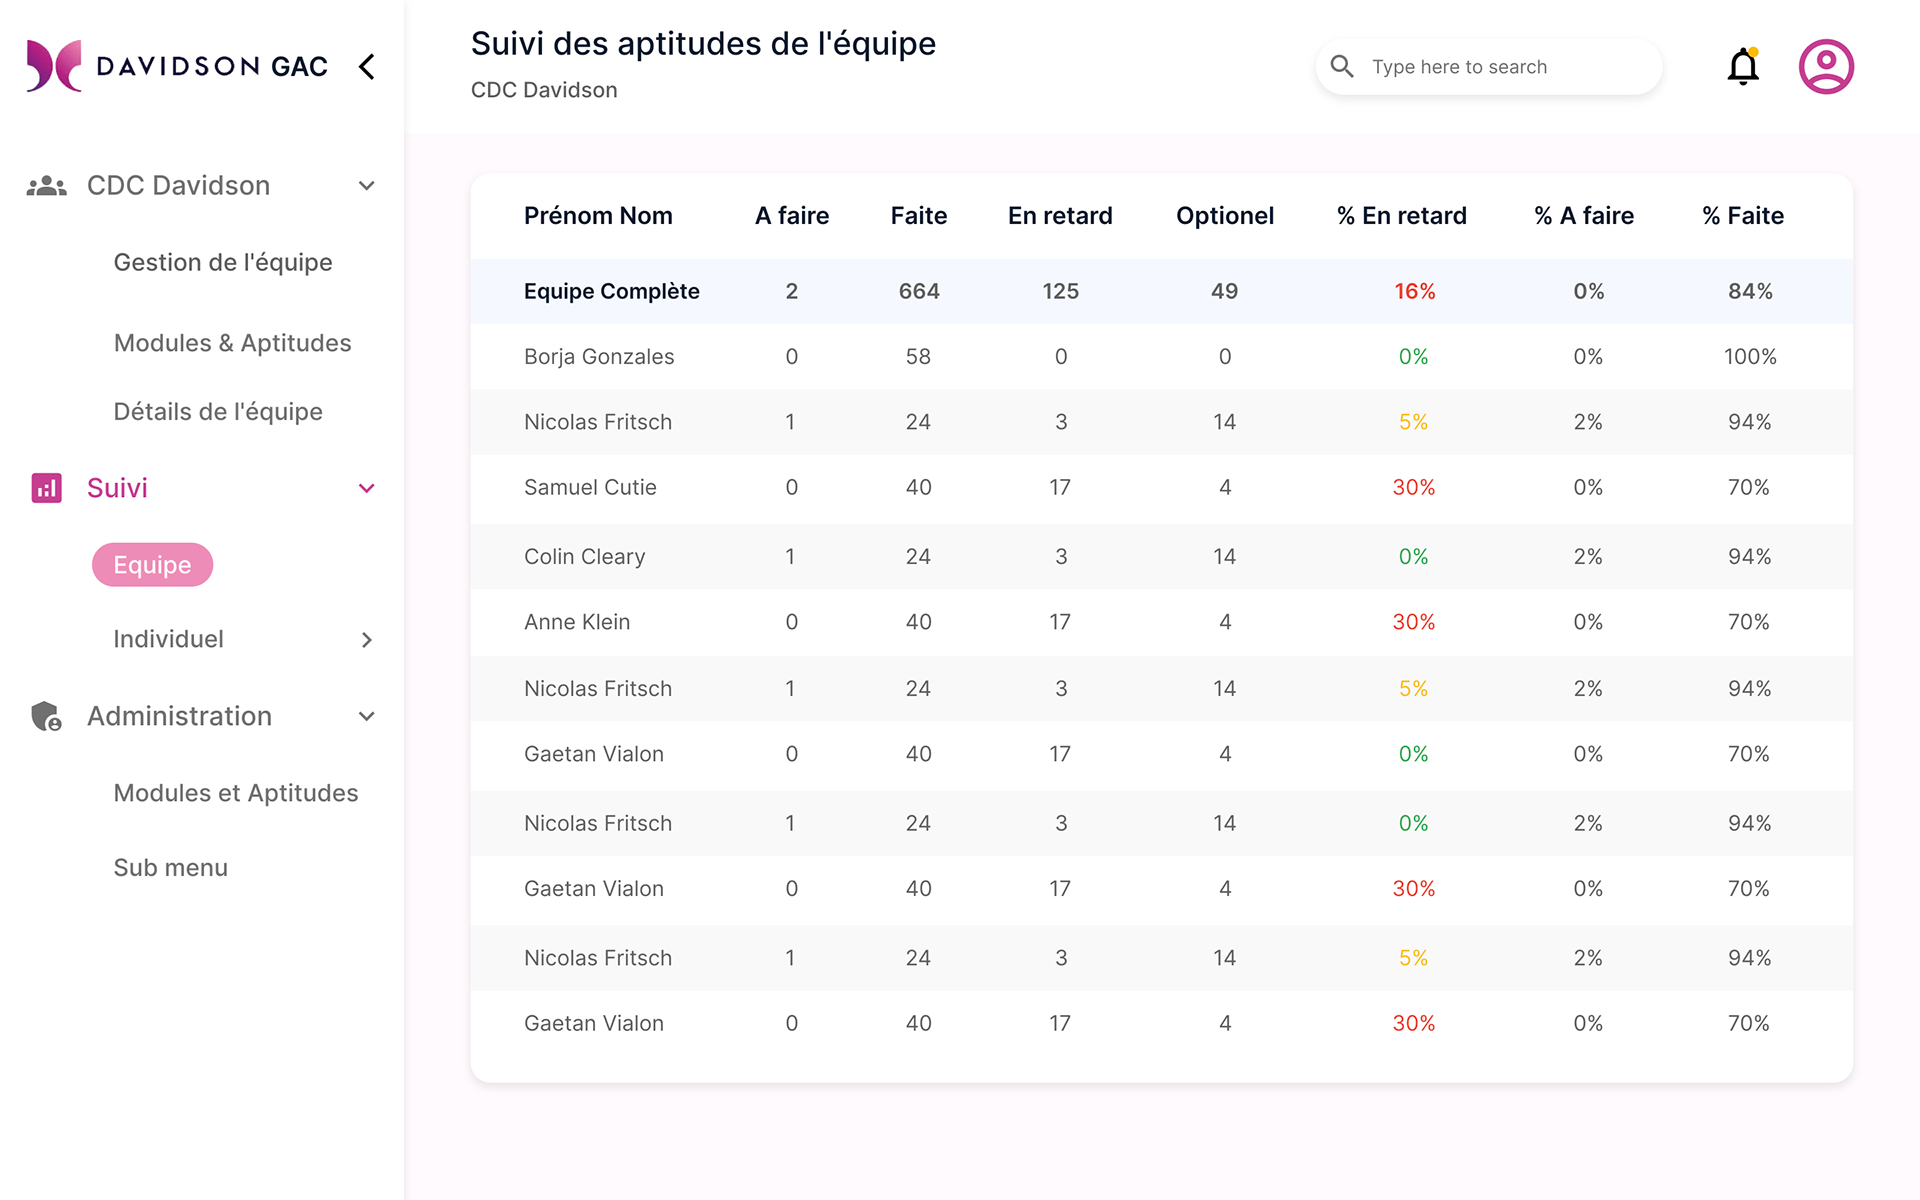Open Gestion de l'équipe menu item
The width and height of the screenshot is (1920, 1200).
[x=223, y=263]
